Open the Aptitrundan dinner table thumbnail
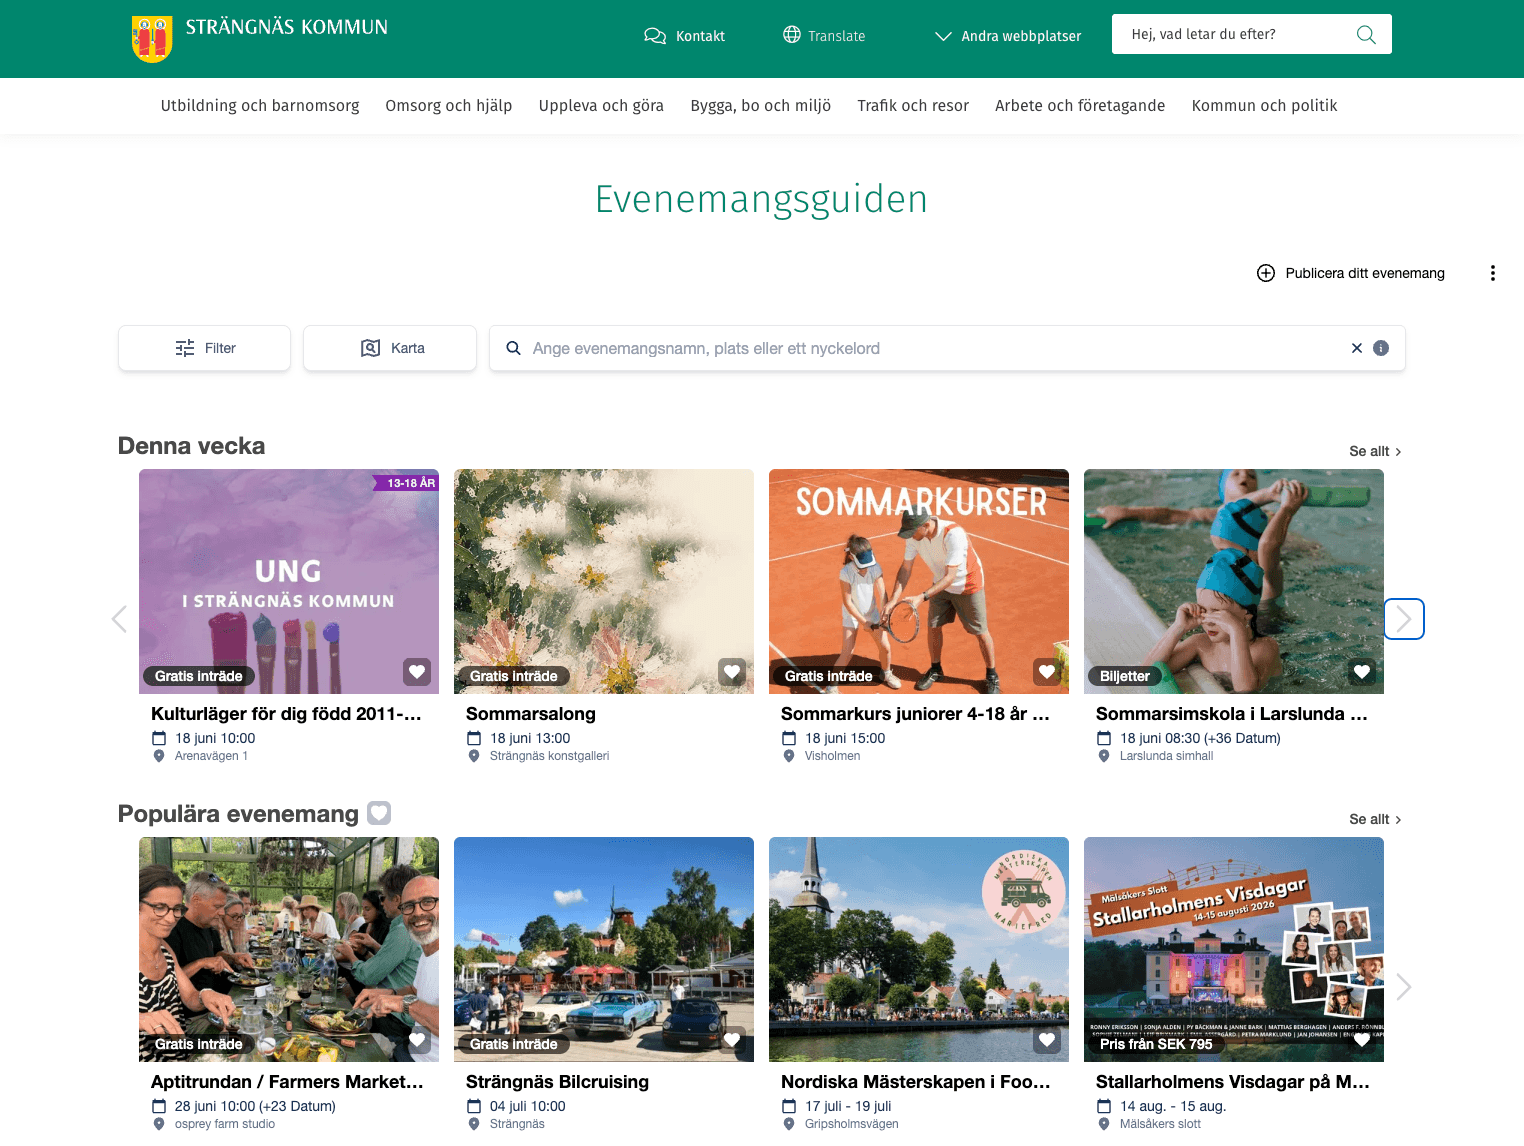 tap(289, 949)
